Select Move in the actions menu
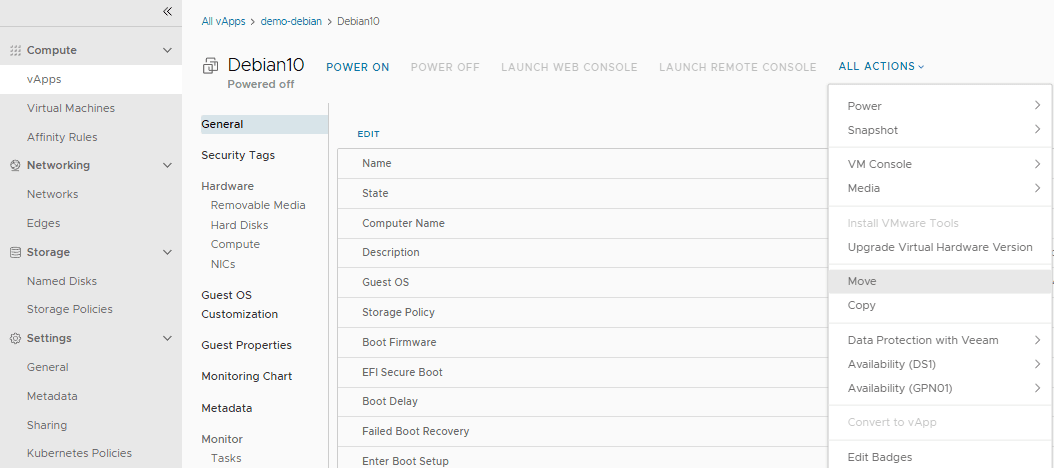Screen dimensions: 1054x468 point(940,281)
